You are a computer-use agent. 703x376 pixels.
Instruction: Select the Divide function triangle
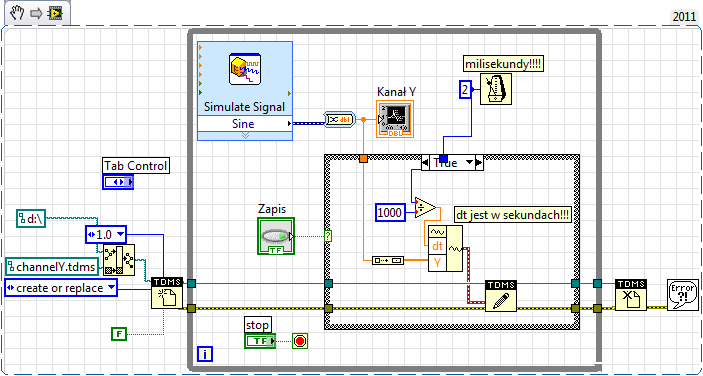(425, 207)
